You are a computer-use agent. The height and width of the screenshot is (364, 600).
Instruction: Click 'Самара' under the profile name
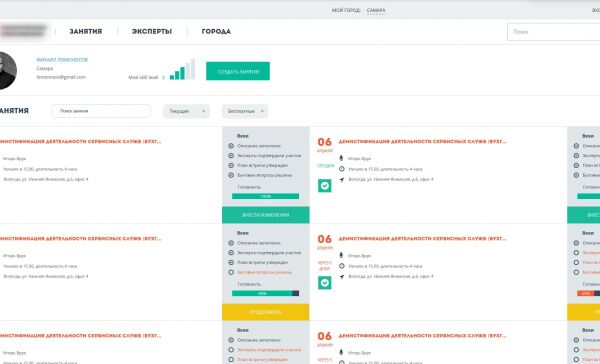click(45, 69)
